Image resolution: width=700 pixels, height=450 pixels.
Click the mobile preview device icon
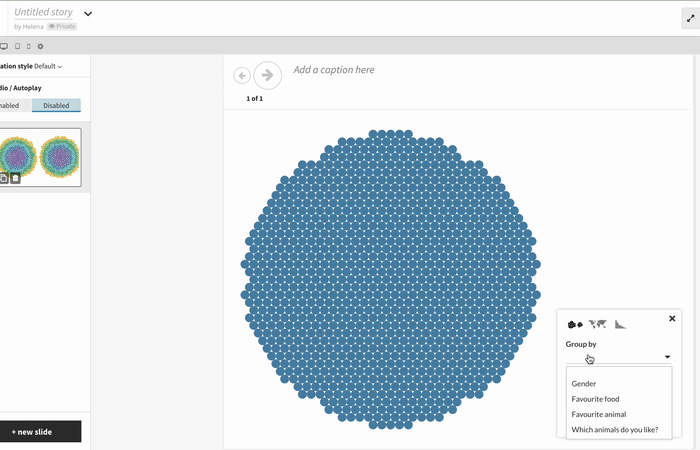click(28, 46)
